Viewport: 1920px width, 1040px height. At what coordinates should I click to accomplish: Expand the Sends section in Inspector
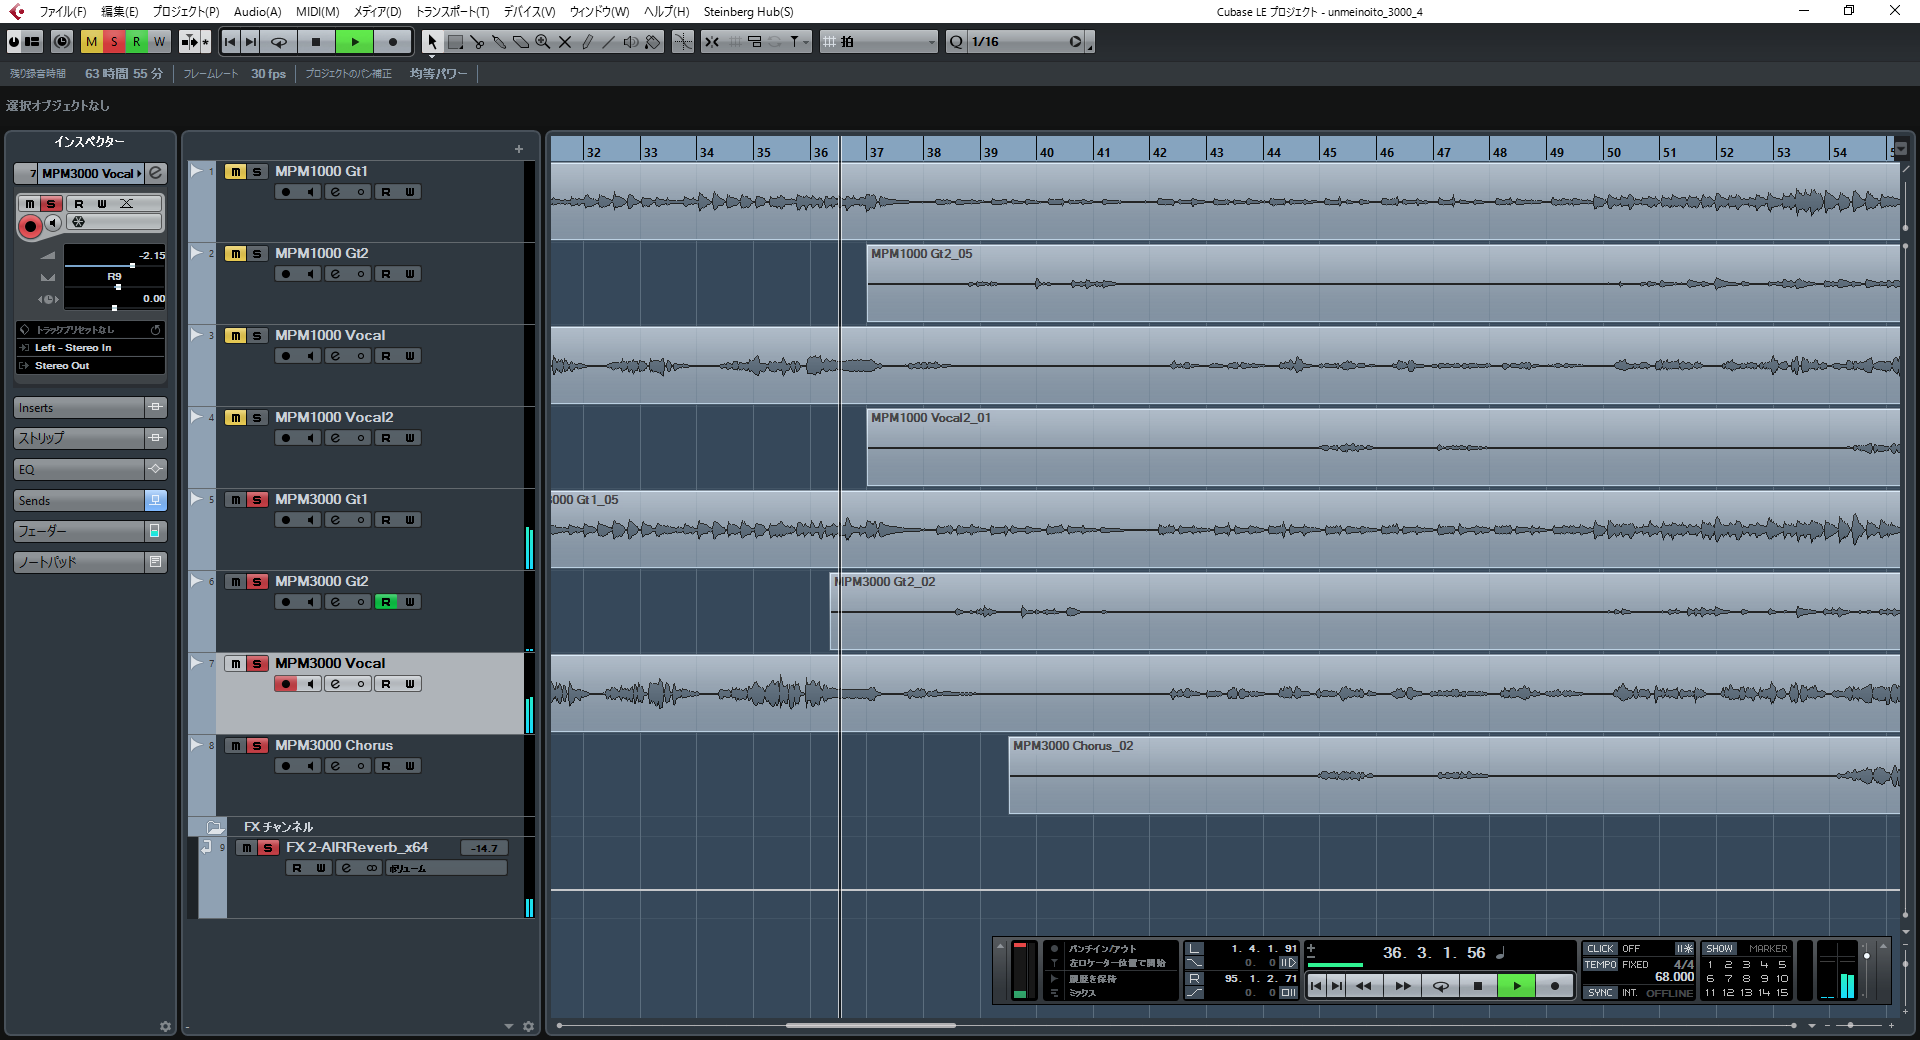[x=80, y=501]
